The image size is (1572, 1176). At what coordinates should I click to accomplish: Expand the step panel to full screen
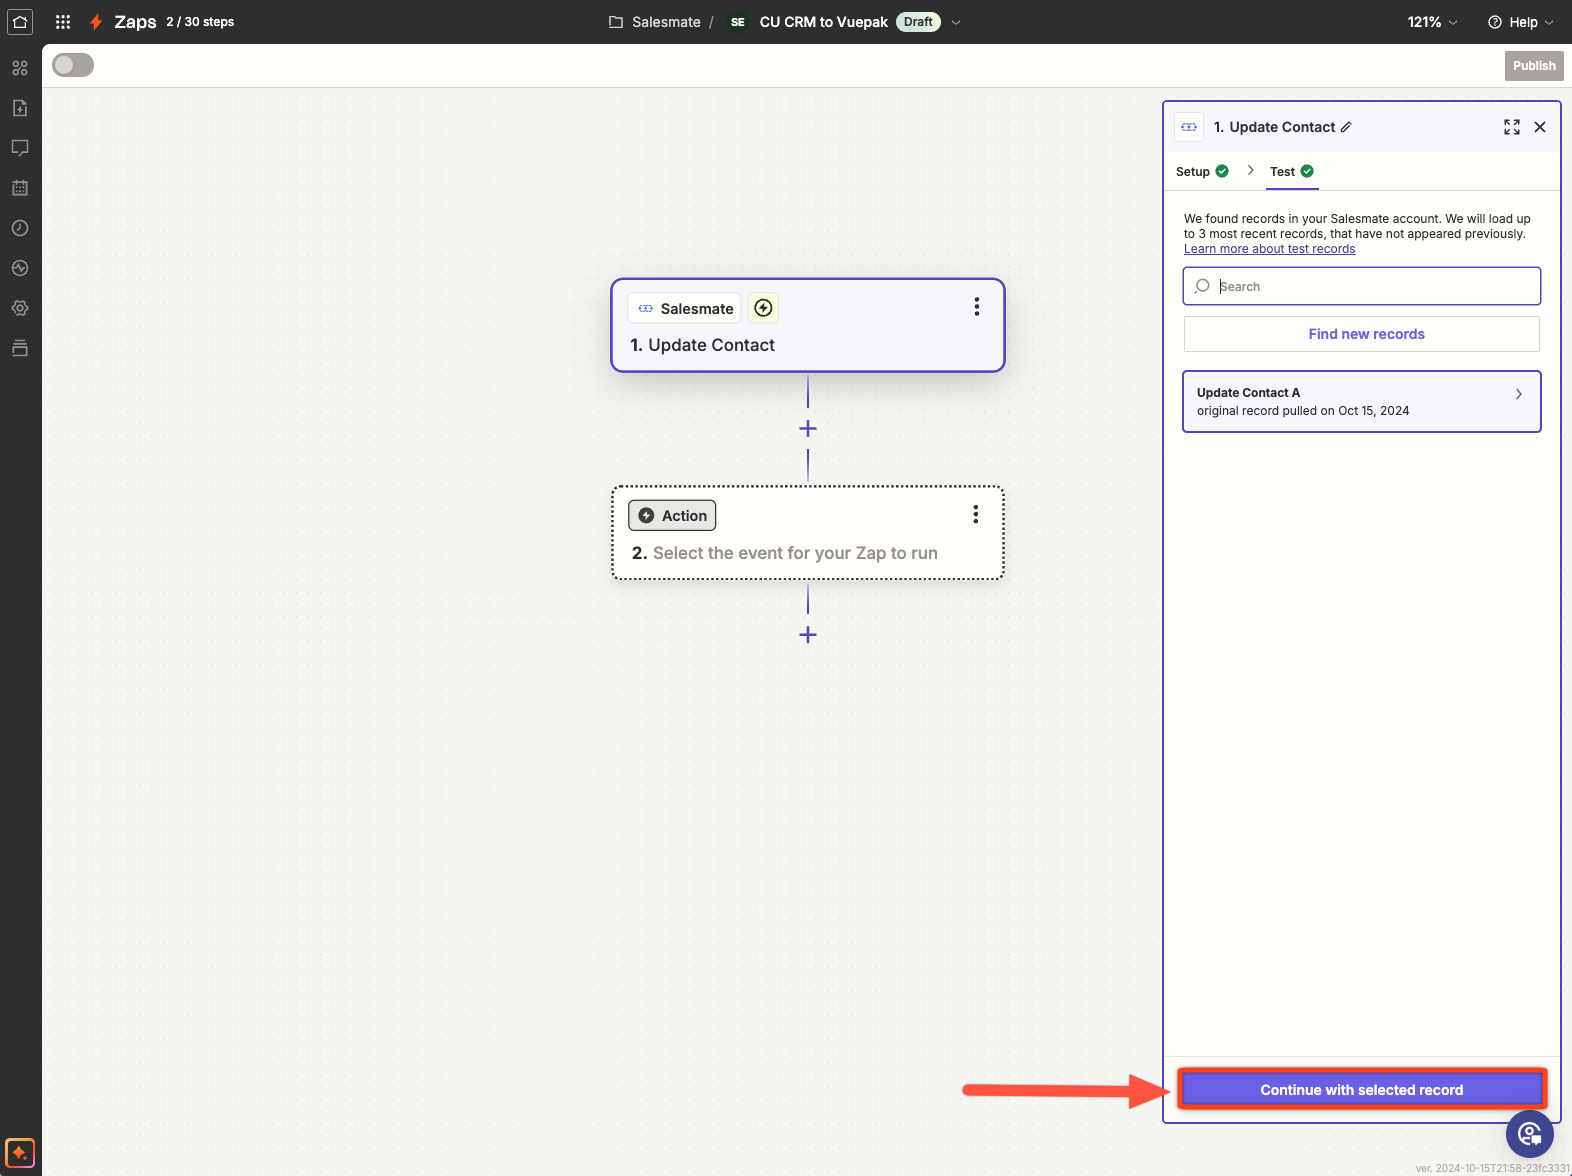(1511, 127)
